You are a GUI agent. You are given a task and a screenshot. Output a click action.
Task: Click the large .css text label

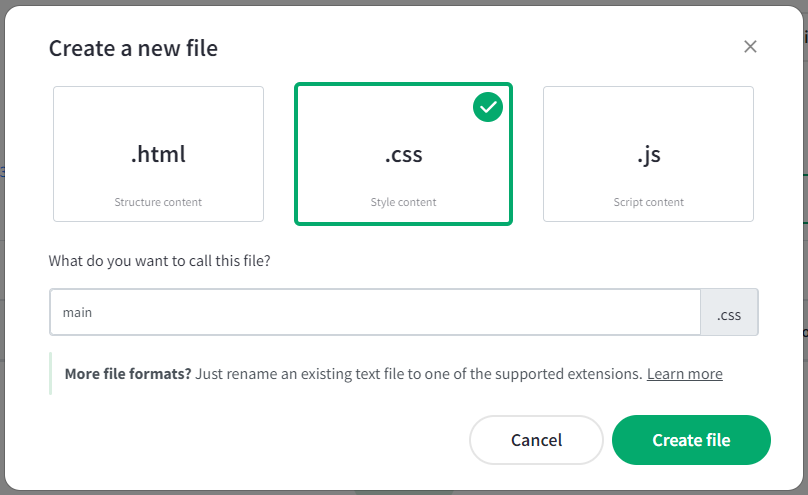403,155
